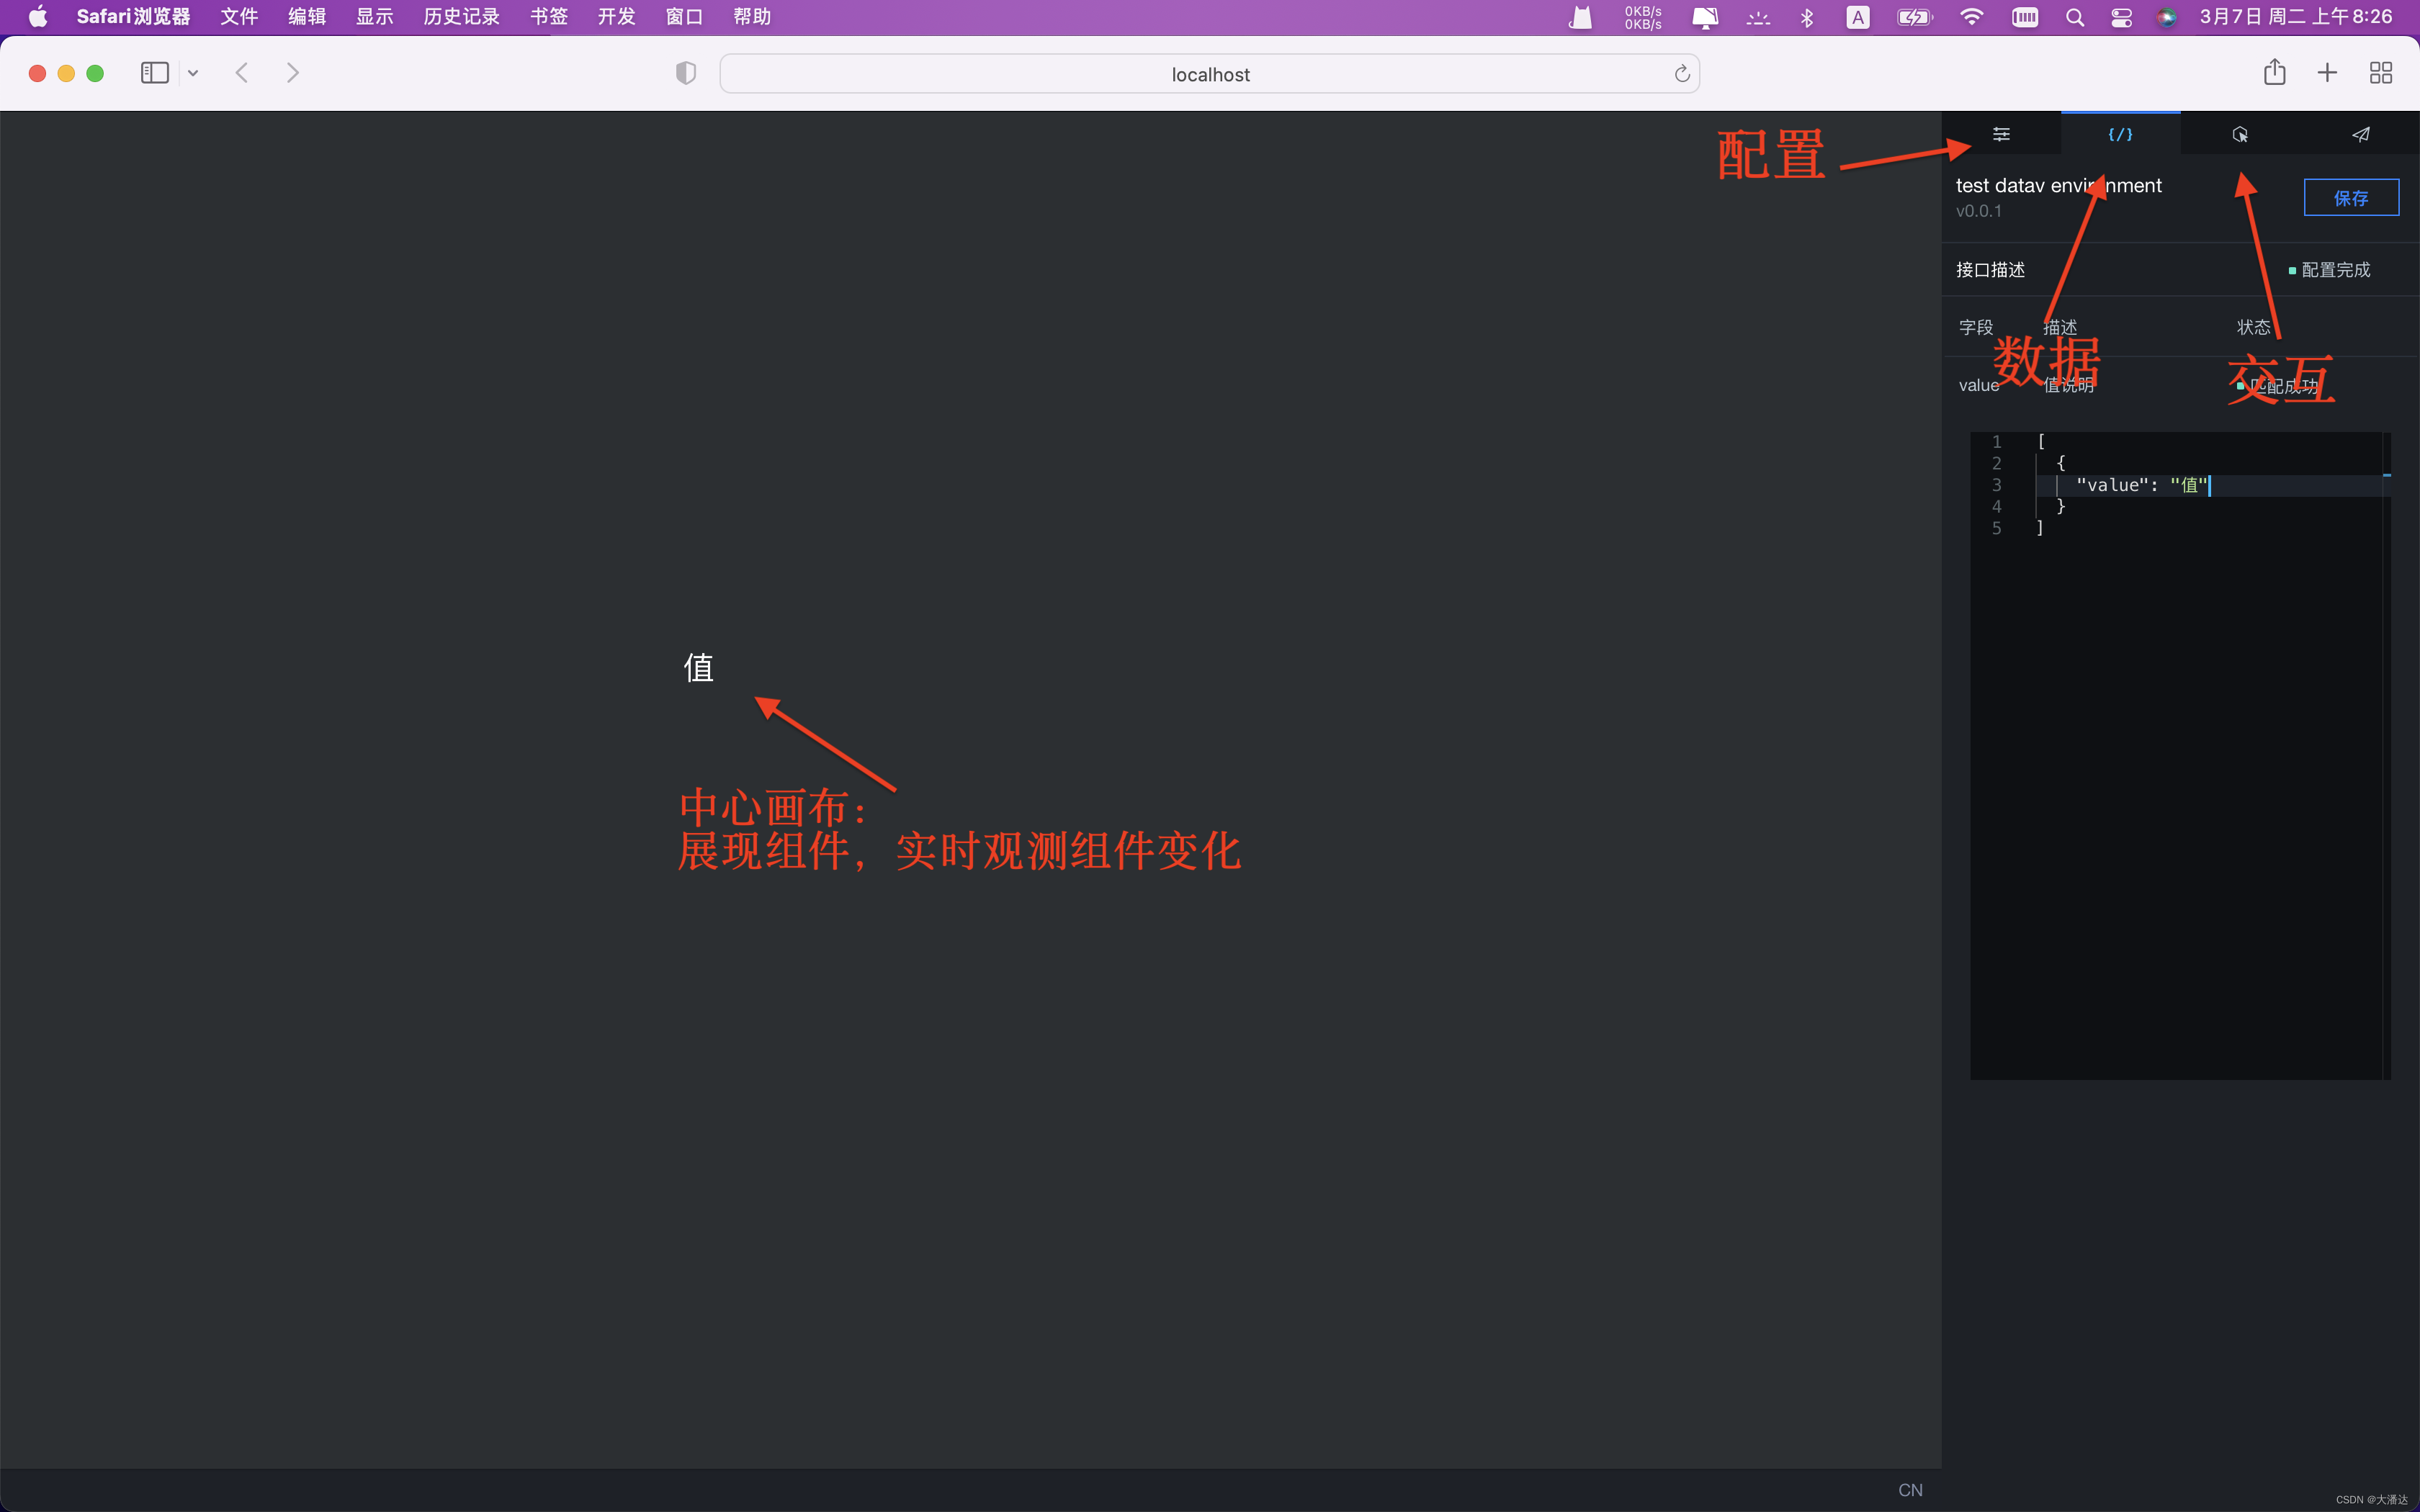Open macOS Control Center toggles

[x=2121, y=17]
